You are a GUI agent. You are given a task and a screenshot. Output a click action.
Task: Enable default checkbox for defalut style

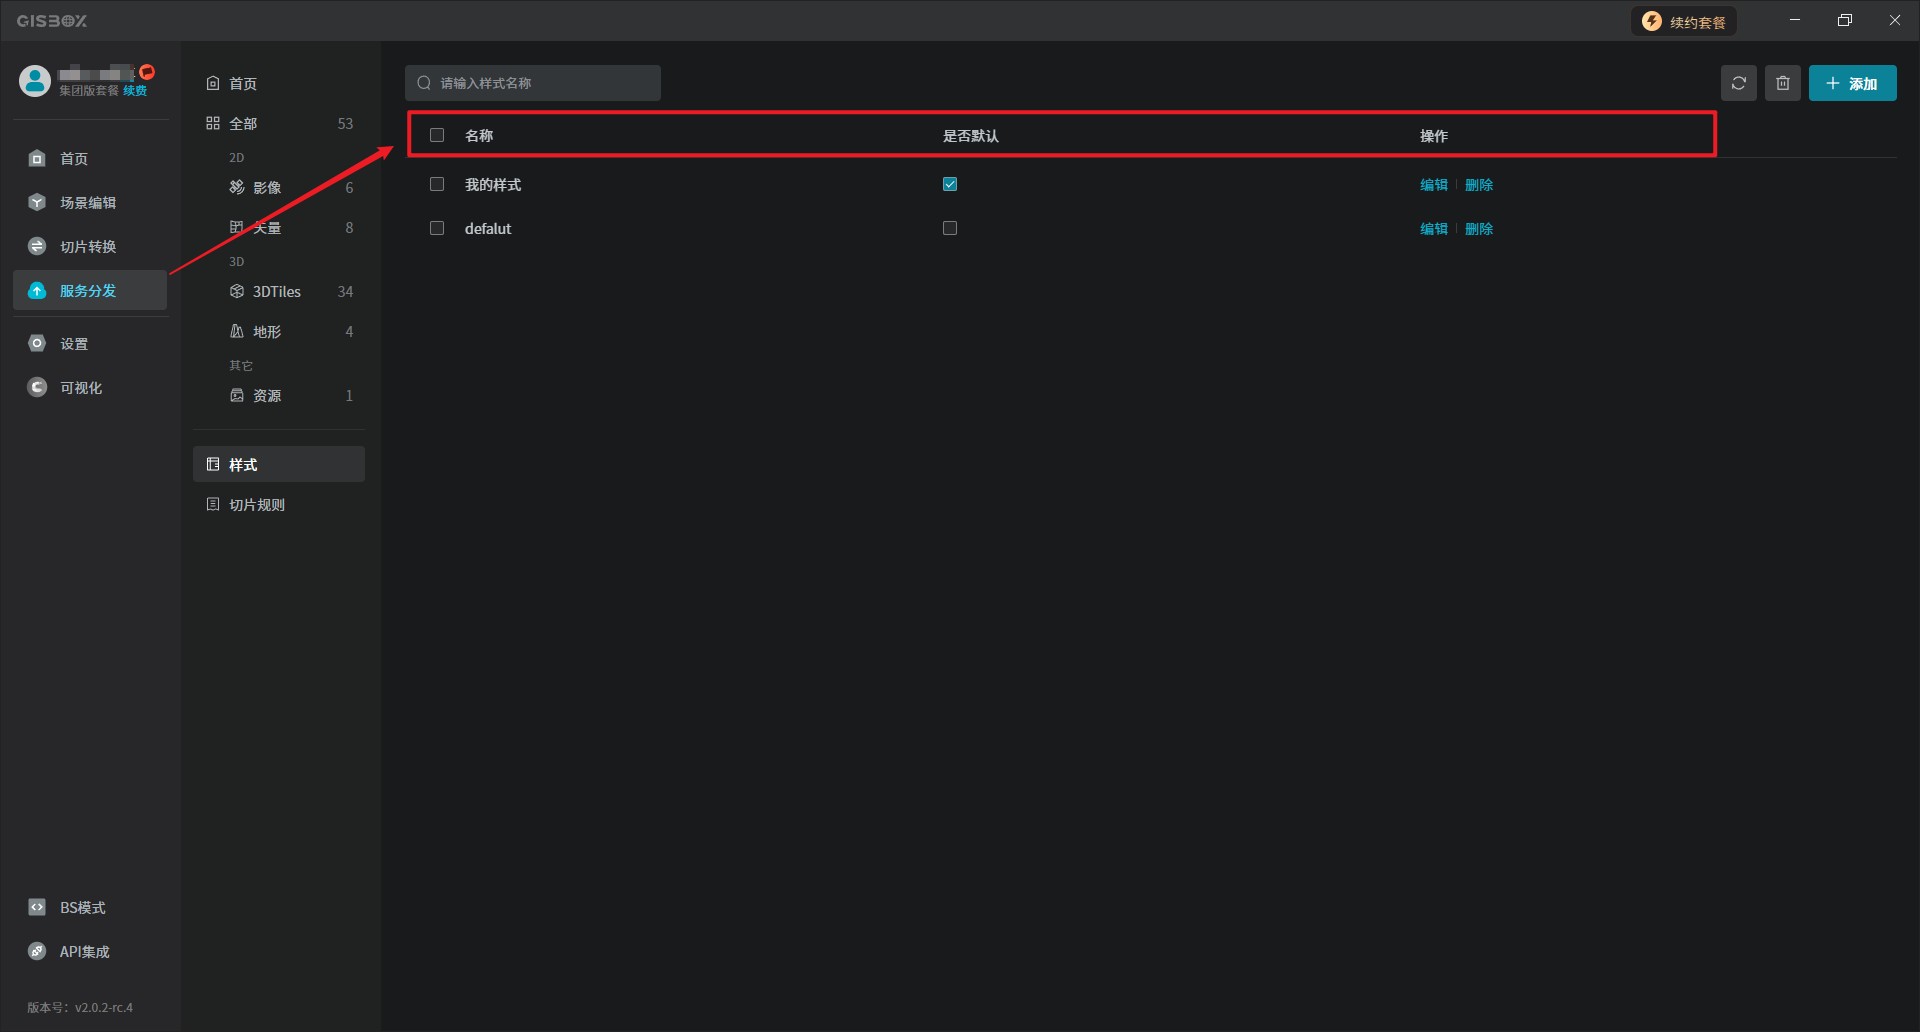(950, 228)
